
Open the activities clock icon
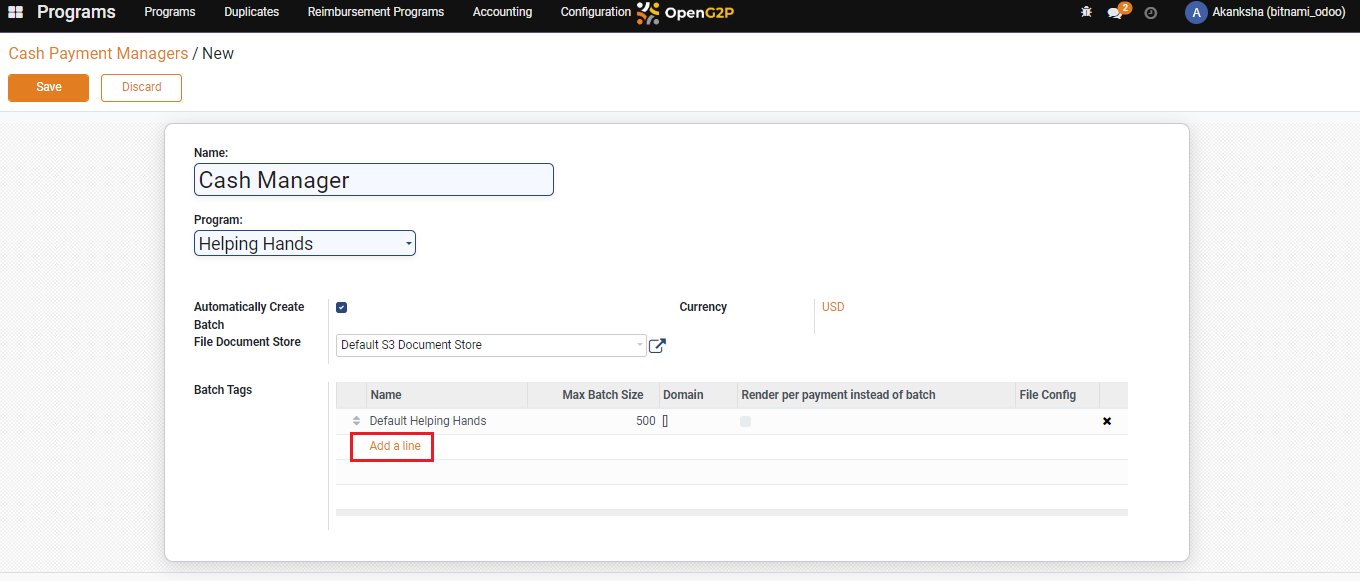tap(1150, 13)
